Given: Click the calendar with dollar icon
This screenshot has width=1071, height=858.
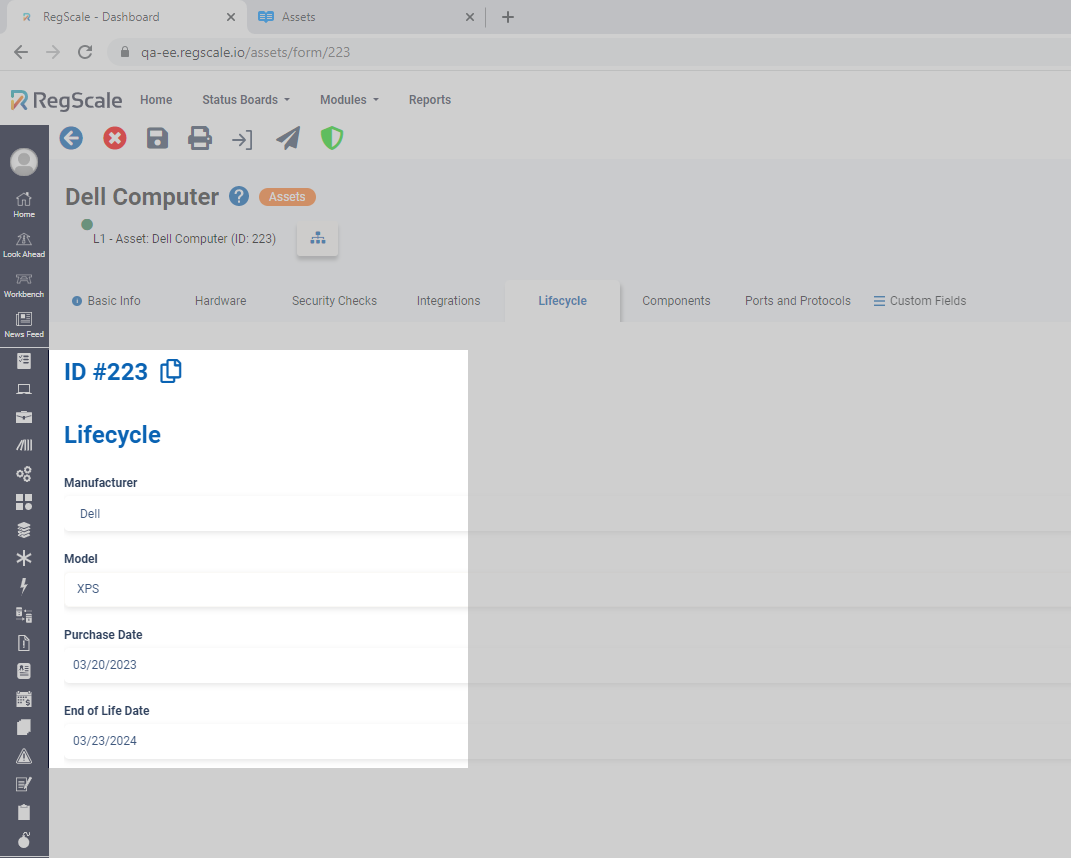Looking at the screenshot, I should tap(24, 699).
